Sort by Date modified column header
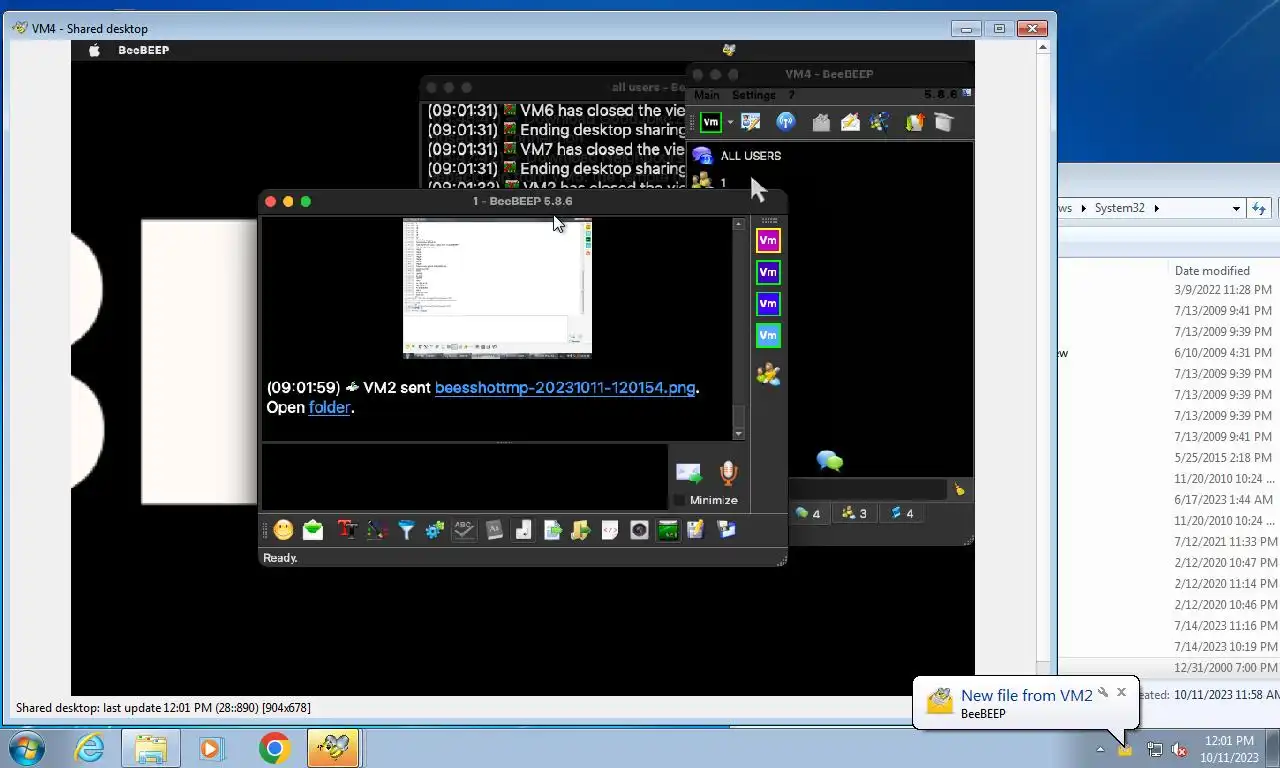This screenshot has width=1280, height=768. (1212, 270)
